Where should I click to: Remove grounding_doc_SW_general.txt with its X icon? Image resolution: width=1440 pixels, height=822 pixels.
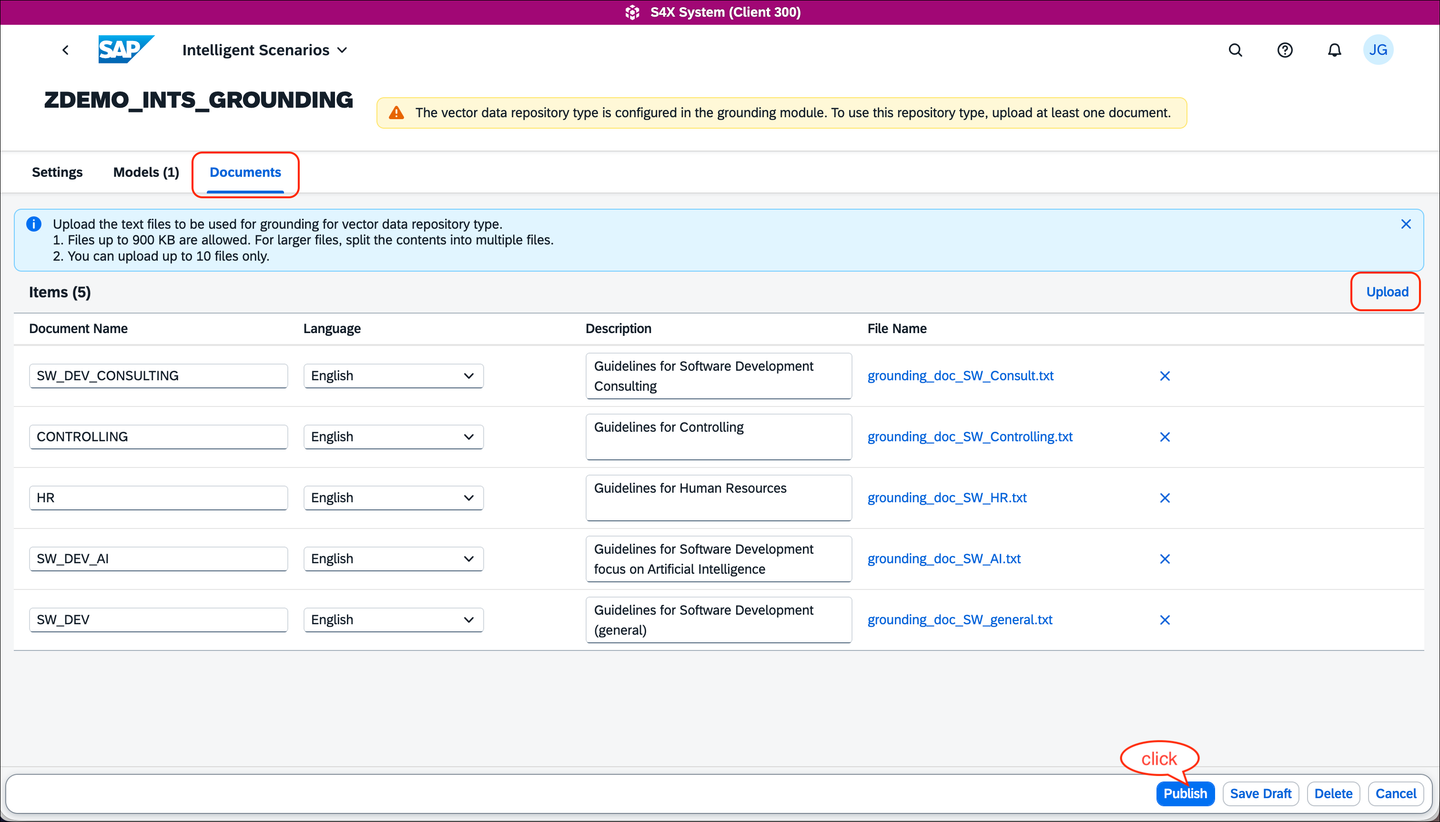pyautogui.click(x=1164, y=620)
